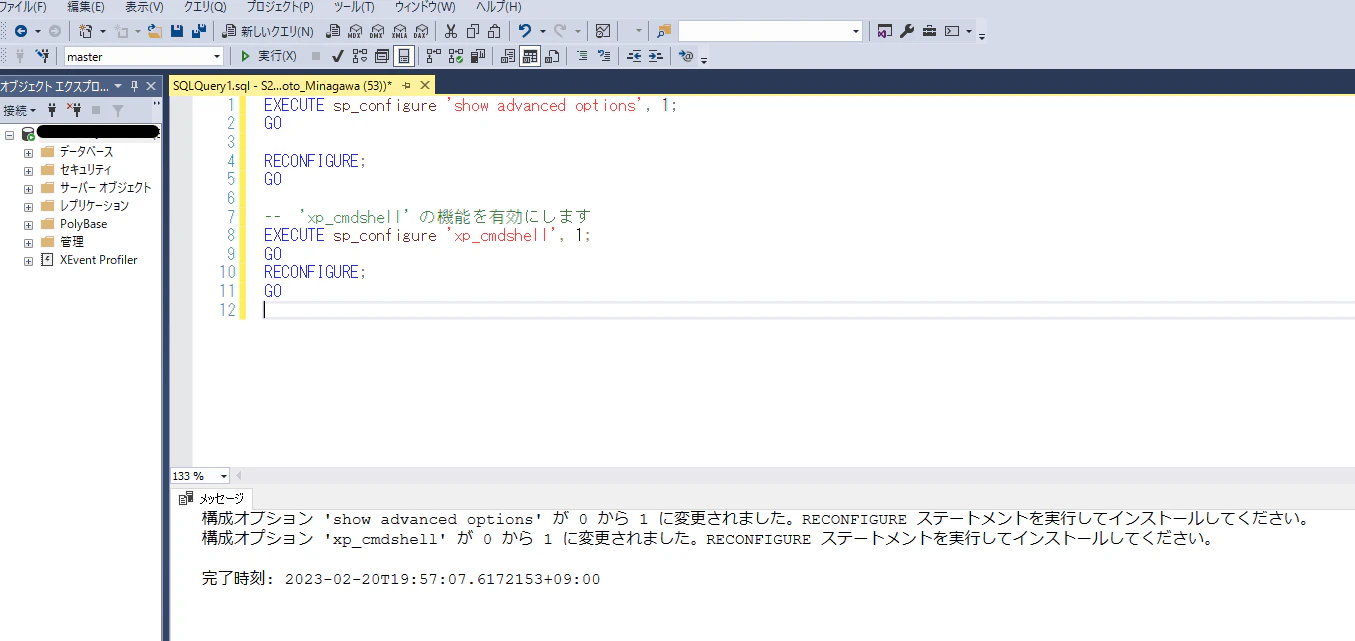Viewport: 1355px width, 641px height.
Task: Expand the PolyBase folder node
Action: click(28, 224)
